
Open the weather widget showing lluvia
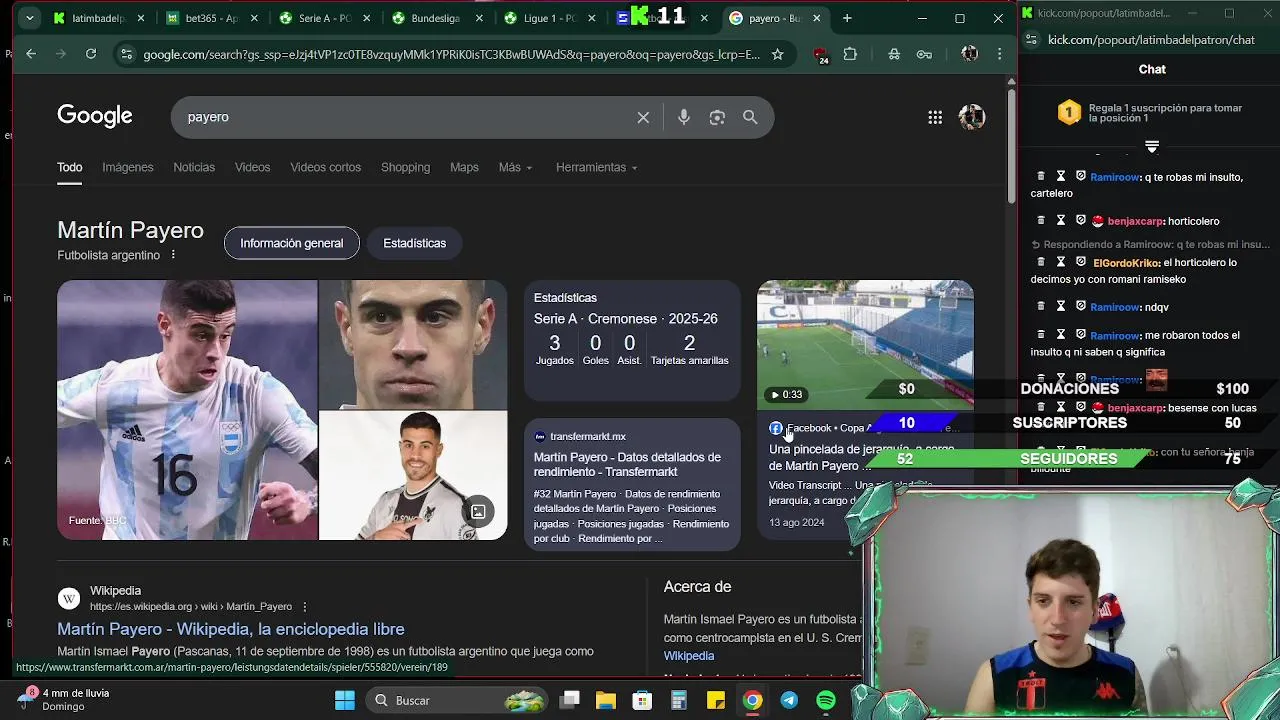(64, 699)
